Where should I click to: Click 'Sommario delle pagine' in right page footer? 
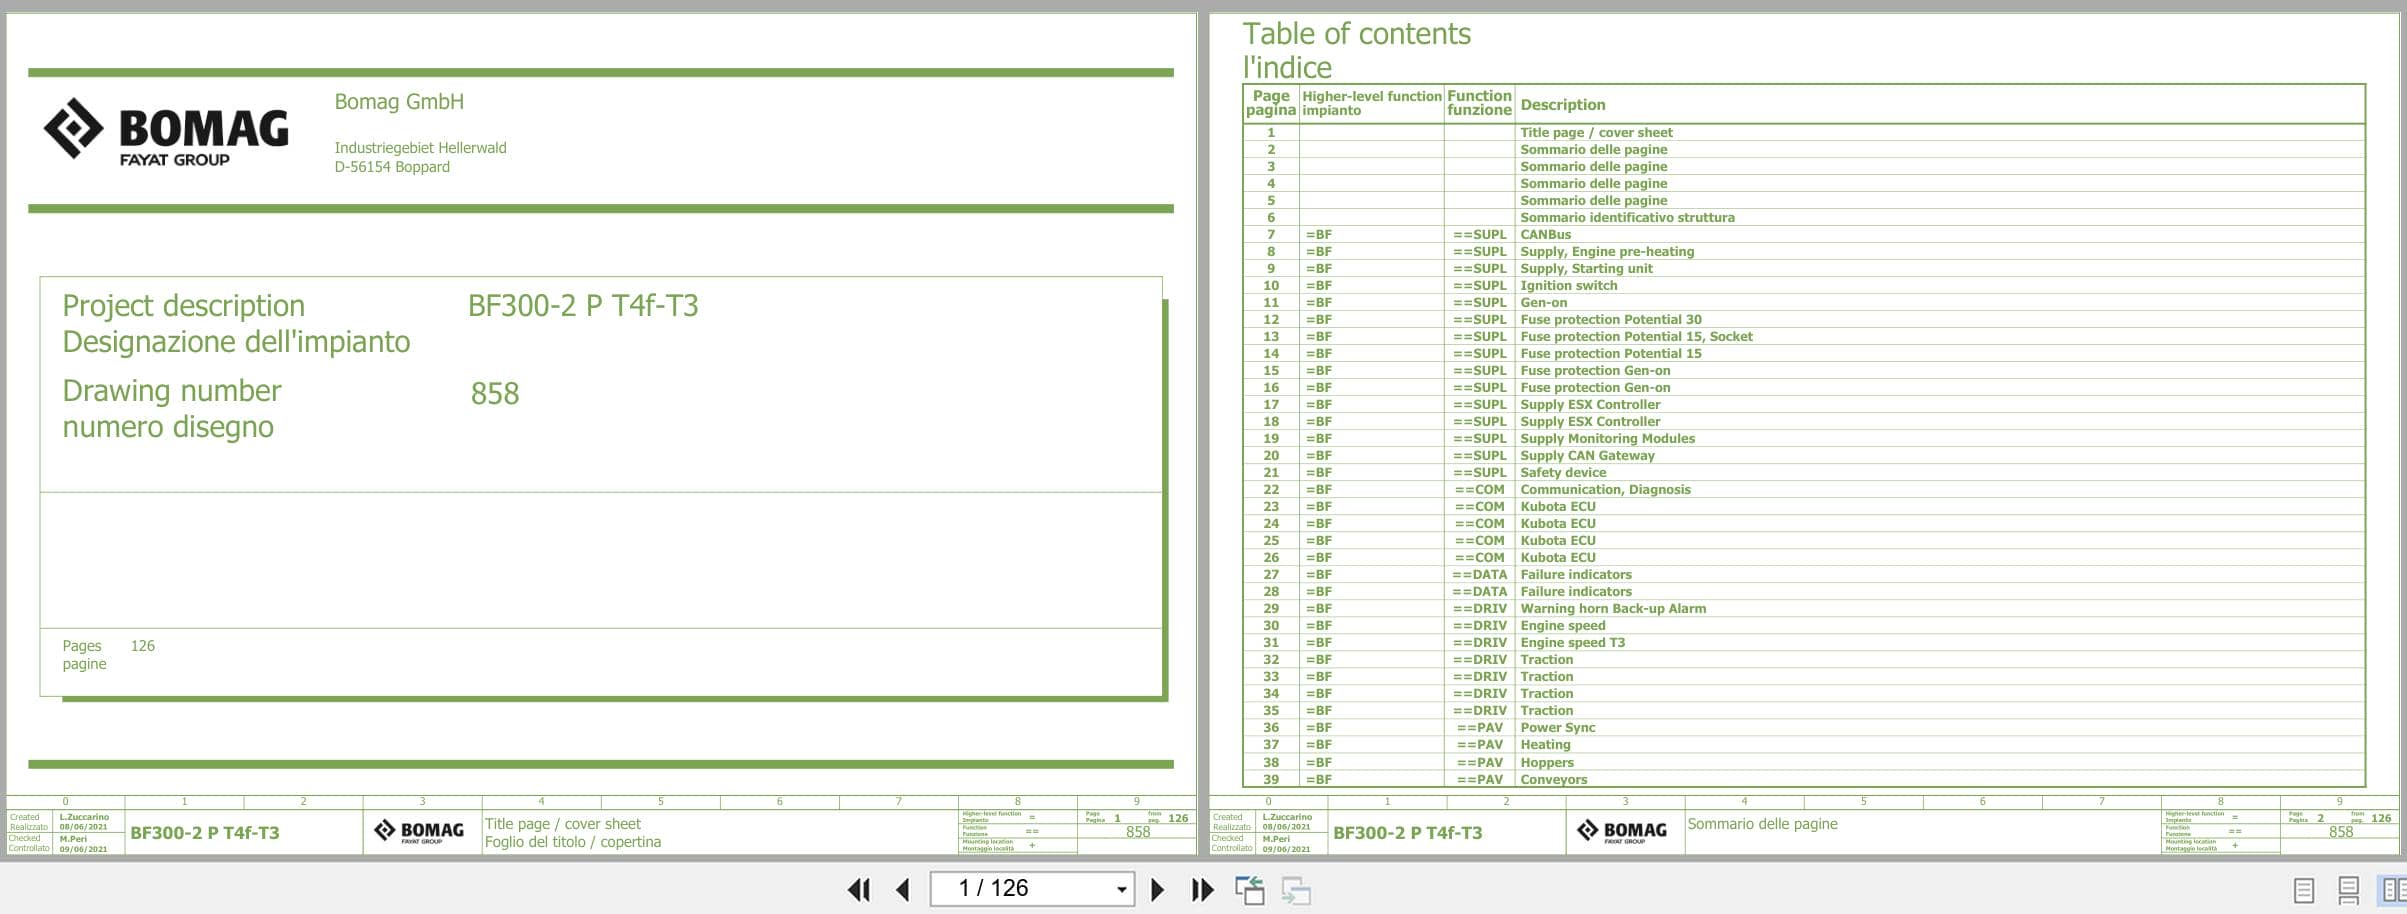point(1762,824)
